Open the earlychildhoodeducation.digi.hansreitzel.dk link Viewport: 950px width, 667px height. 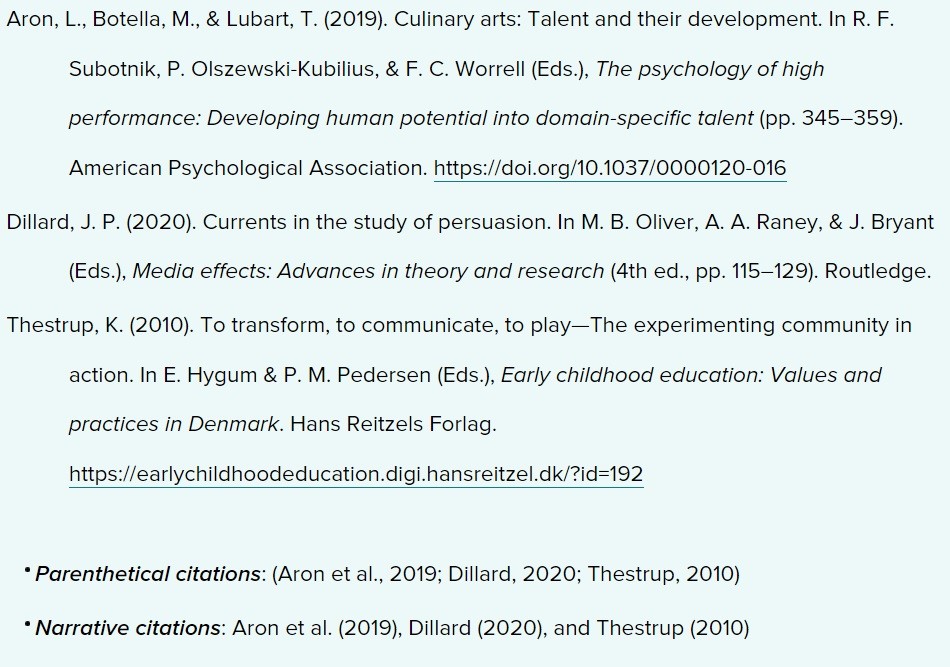pyautogui.click(x=356, y=474)
